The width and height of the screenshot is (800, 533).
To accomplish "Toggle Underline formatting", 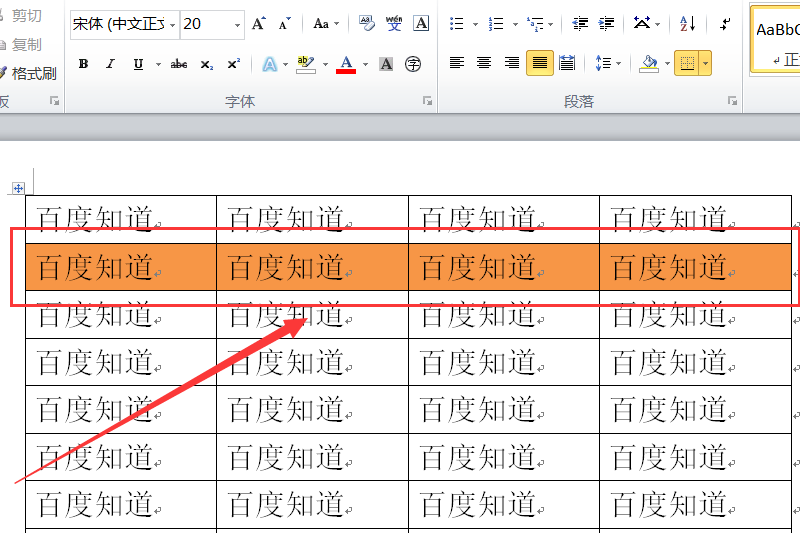I will 138,64.
